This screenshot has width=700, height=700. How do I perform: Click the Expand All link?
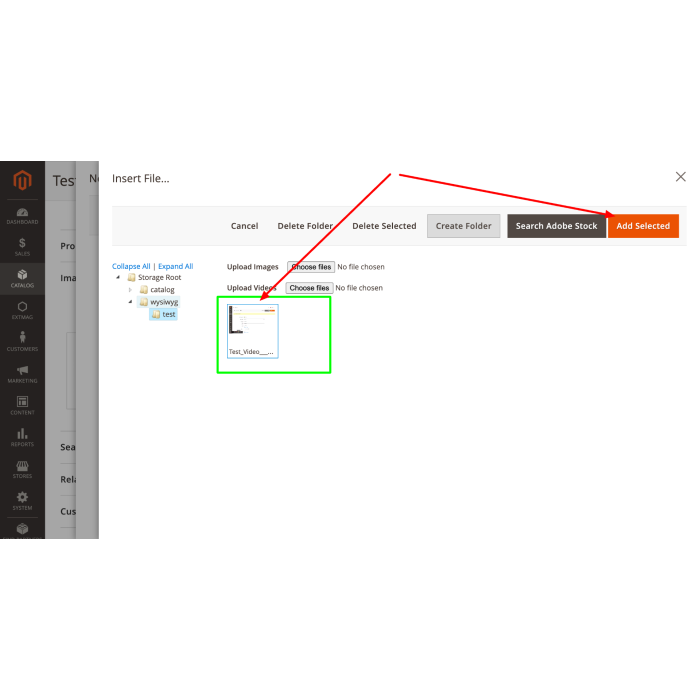(175, 266)
